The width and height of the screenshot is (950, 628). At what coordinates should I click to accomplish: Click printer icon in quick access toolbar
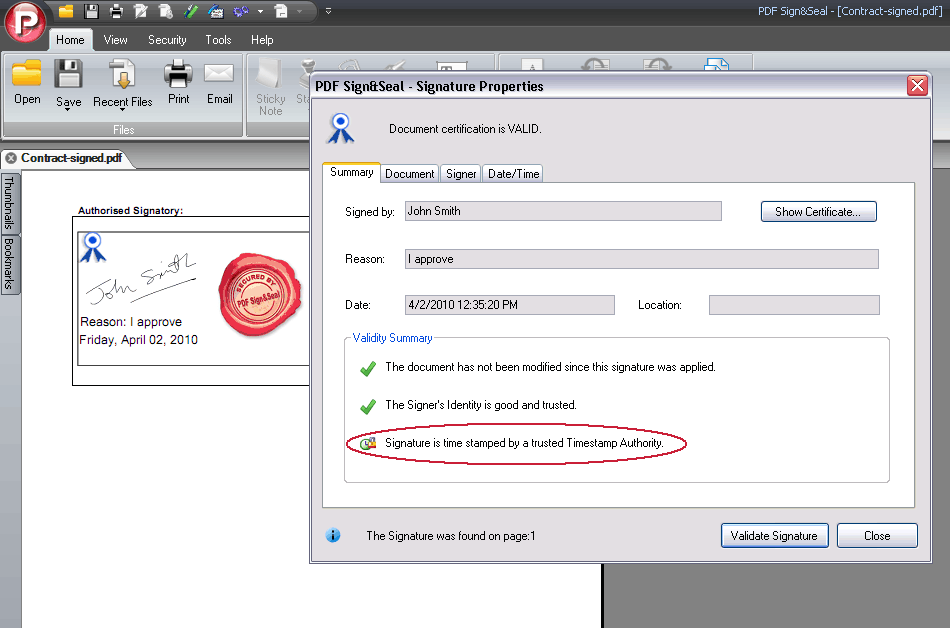116,12
